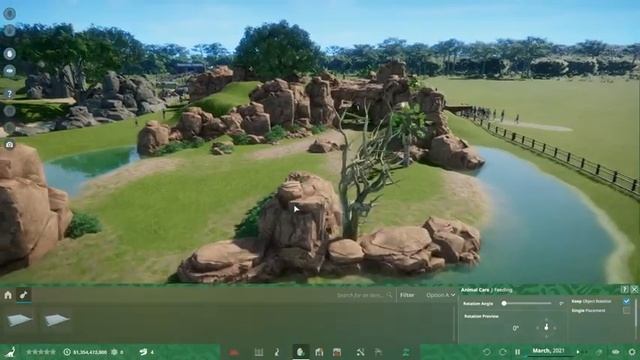The width and height of the screenshot is (640, 360).
Task: Open the facilities toolbar icon
Action: click(319, 352)
